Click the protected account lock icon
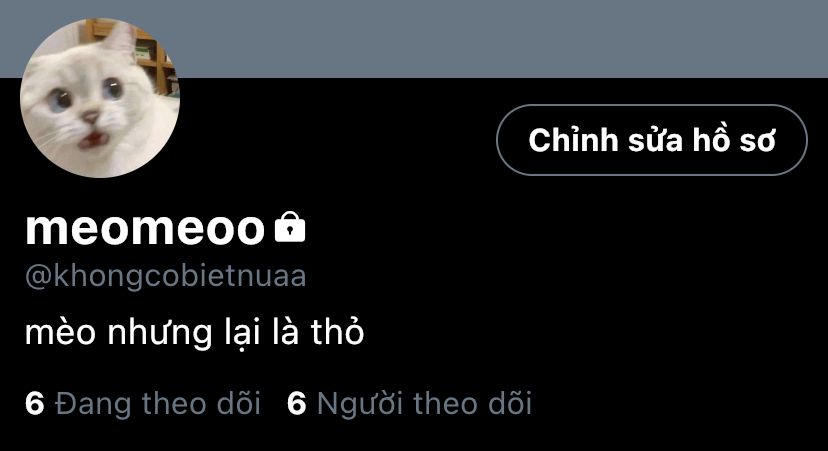The width and height of the screenshot is (828, 451). (x=290, y=227)
